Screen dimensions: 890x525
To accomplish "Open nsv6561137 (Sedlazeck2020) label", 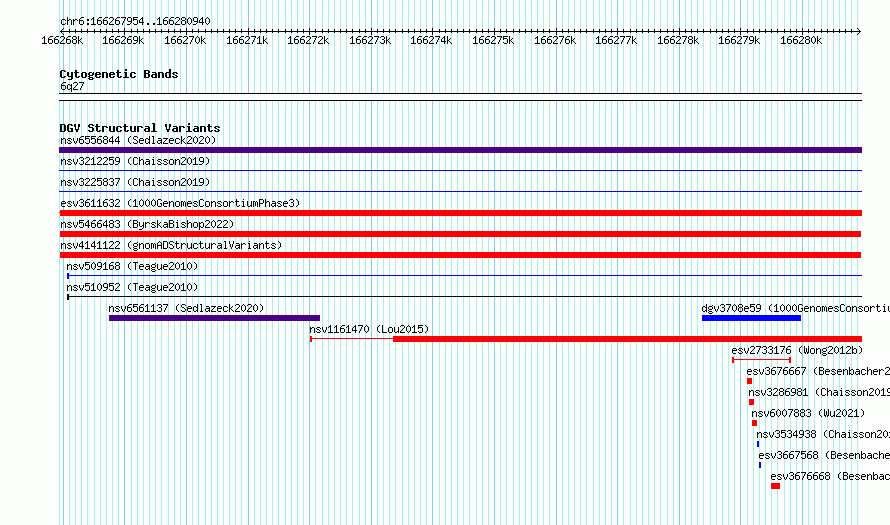I will [x=186, y=308].
